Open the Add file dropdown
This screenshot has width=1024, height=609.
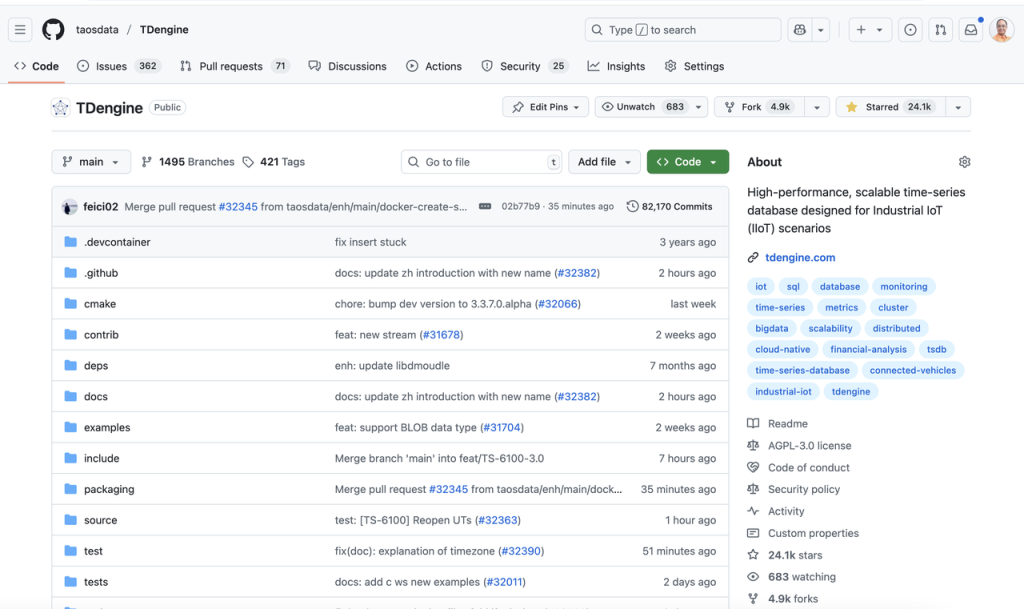(x=605, y=162)
